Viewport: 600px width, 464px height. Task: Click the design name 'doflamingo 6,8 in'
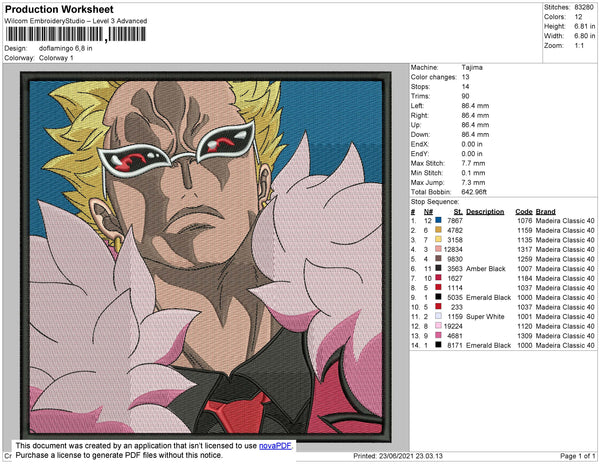65,49
